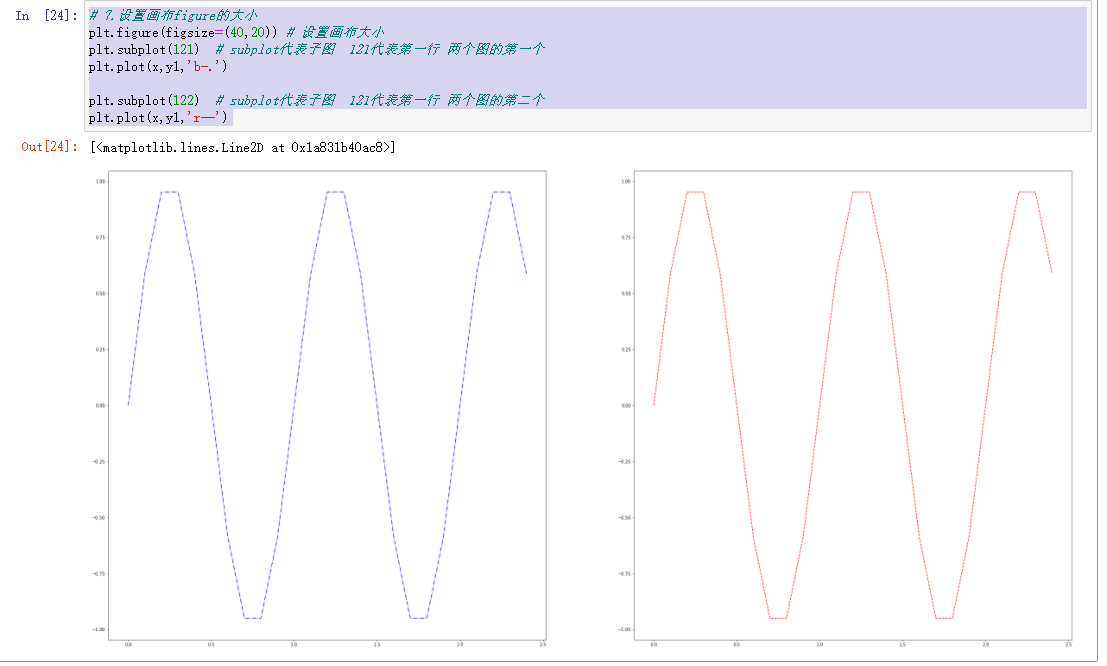Click the number 122 in second subplot call

(x=184, y=100)
